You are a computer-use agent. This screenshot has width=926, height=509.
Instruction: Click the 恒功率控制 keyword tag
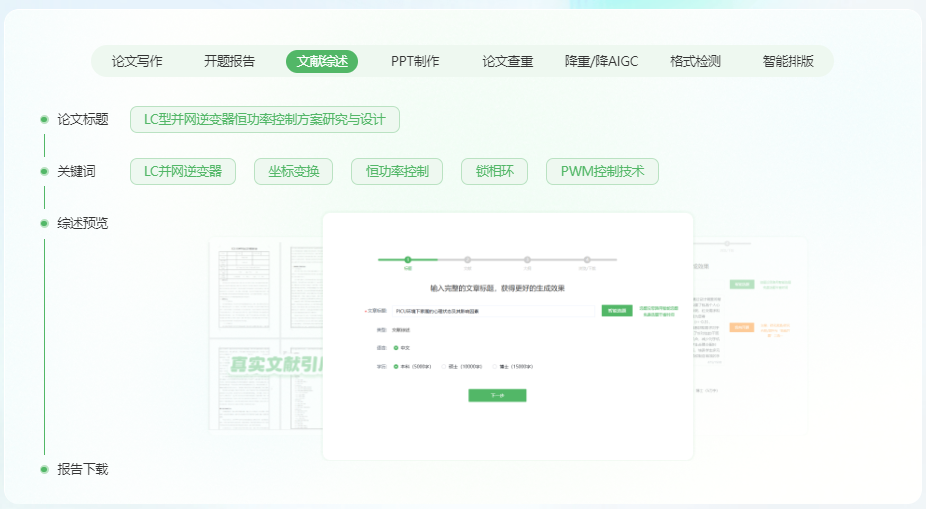pos(397,171)
